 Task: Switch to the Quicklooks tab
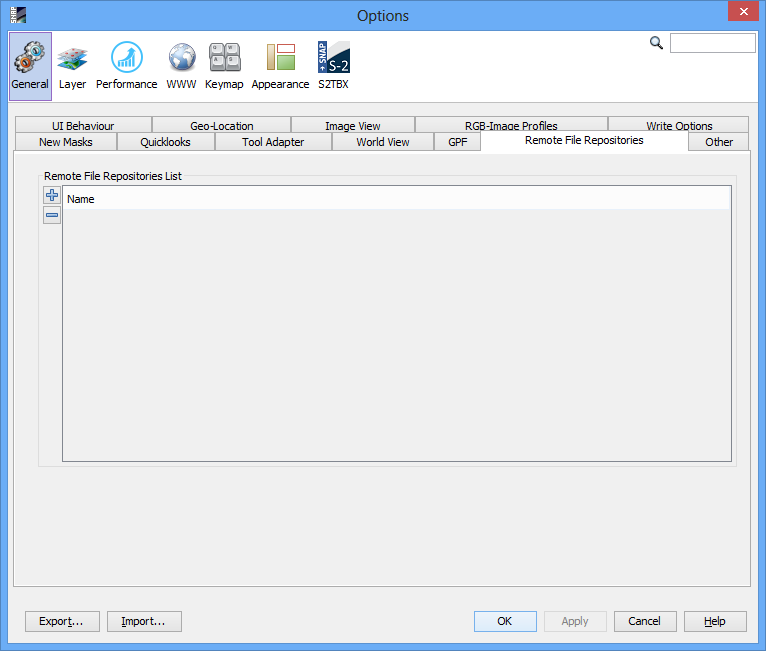tap(166, 142)
